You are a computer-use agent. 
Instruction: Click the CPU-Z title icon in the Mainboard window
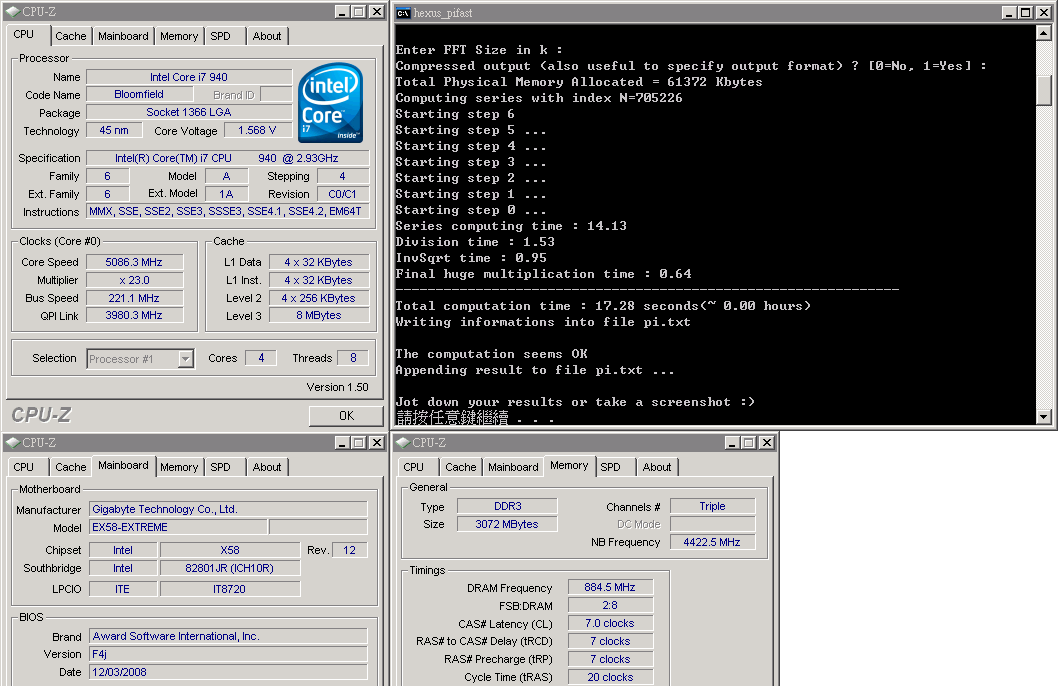(13, 442)
